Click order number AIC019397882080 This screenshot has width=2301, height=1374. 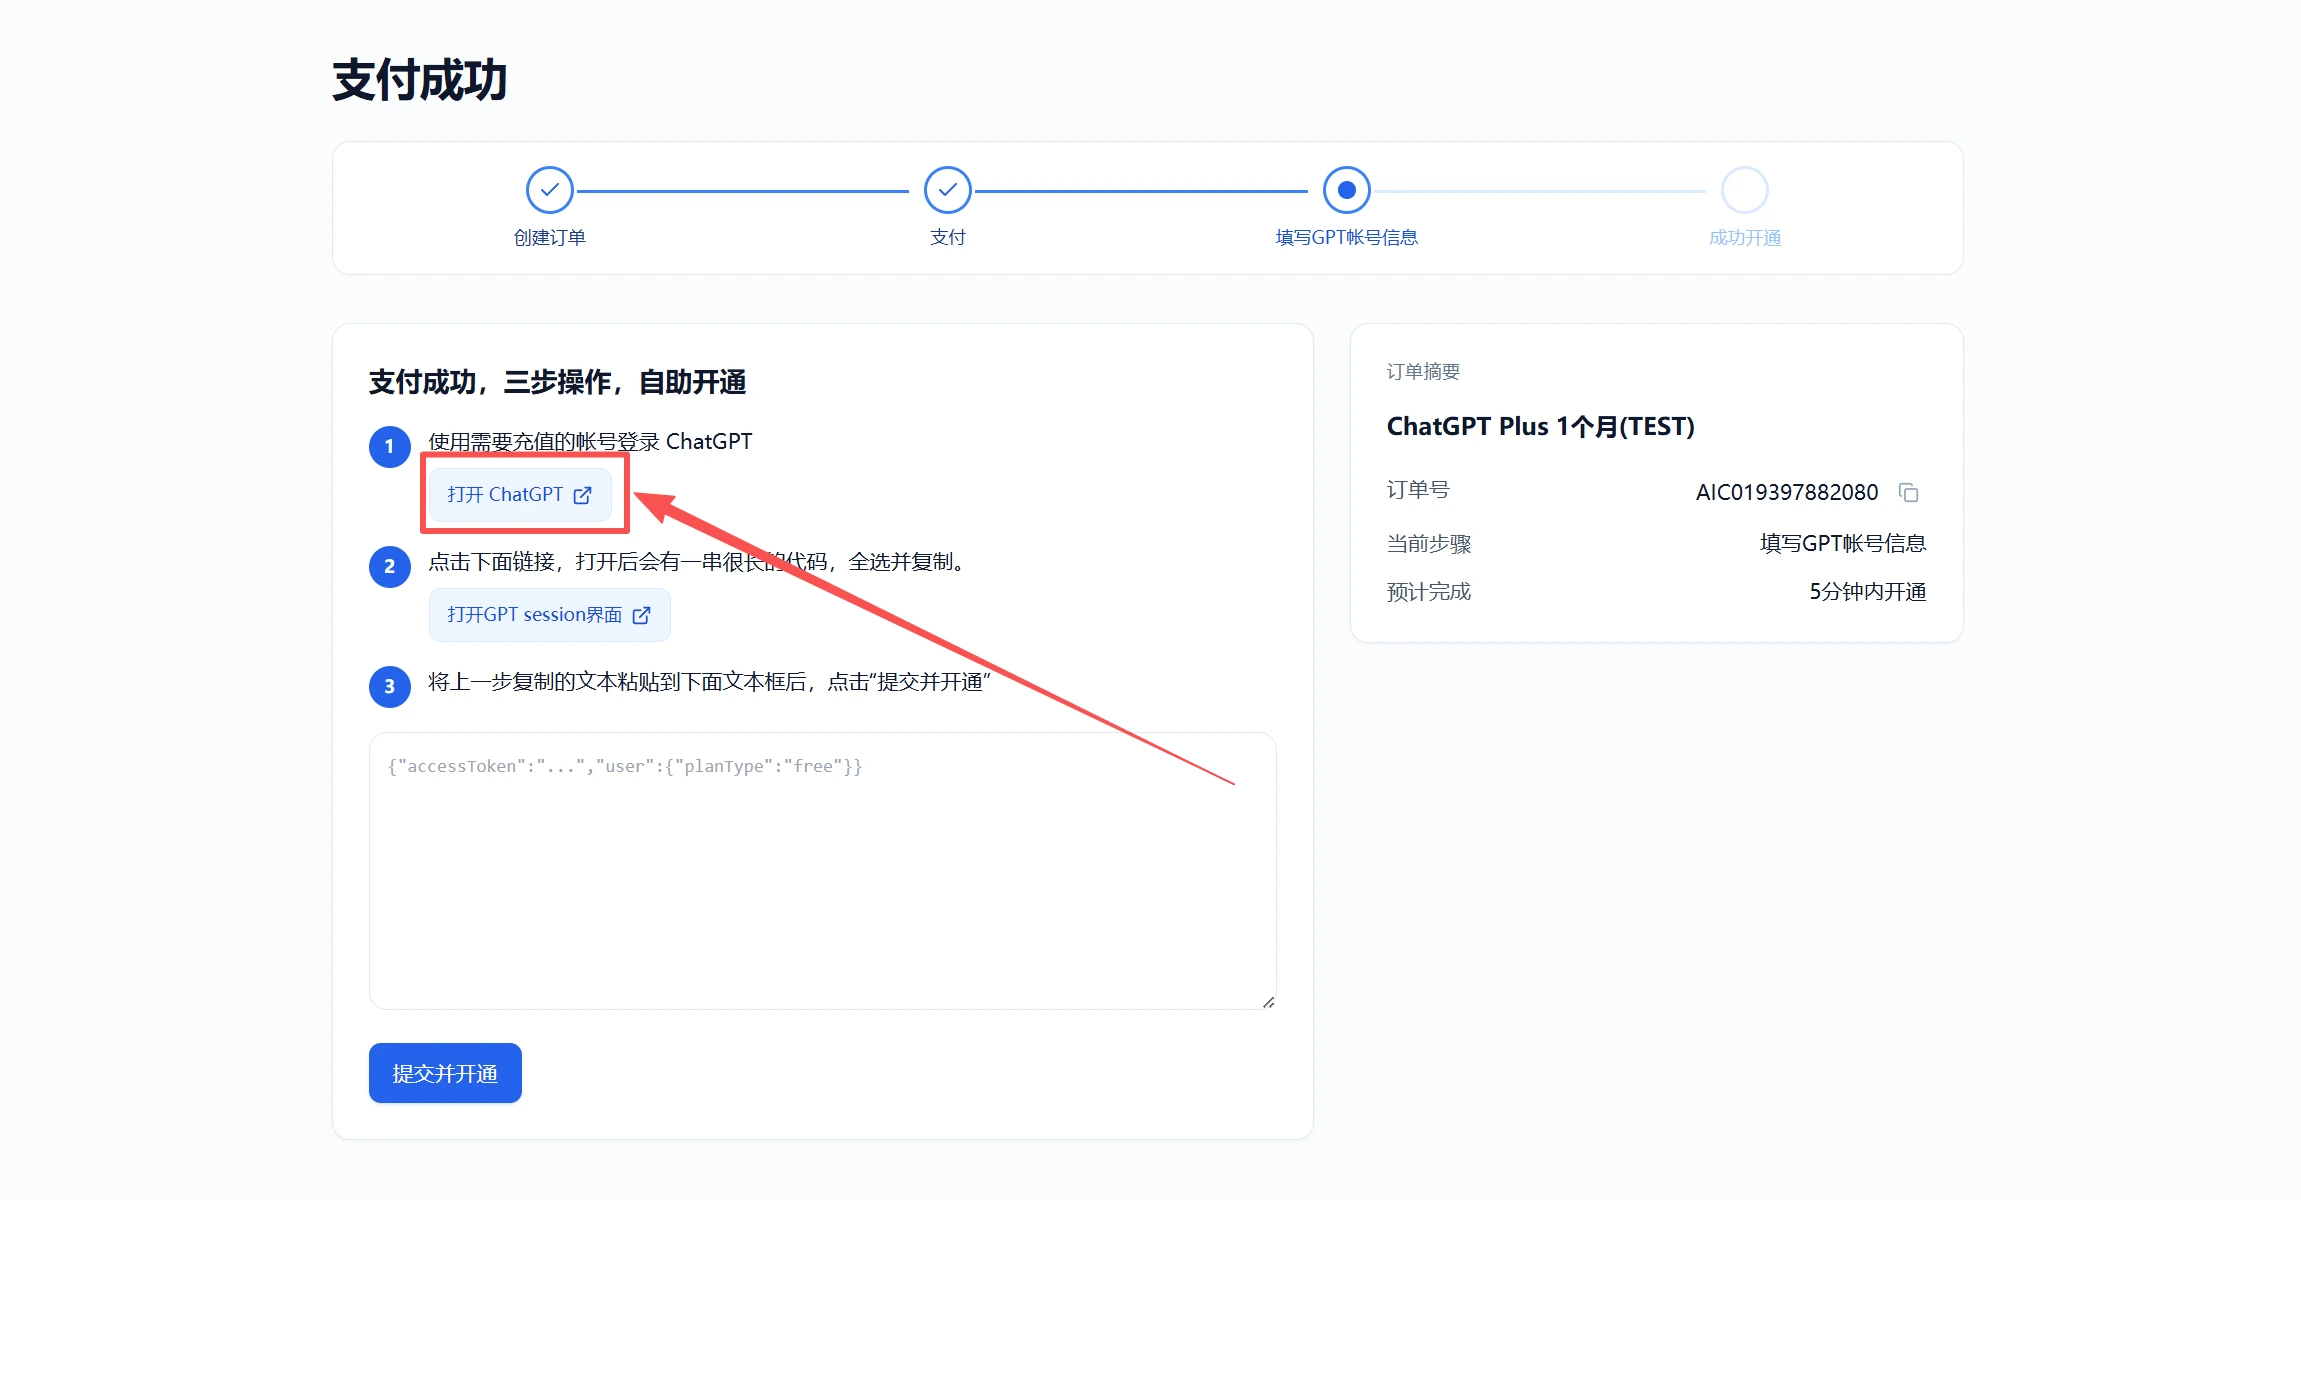[x=1786, y=492]
